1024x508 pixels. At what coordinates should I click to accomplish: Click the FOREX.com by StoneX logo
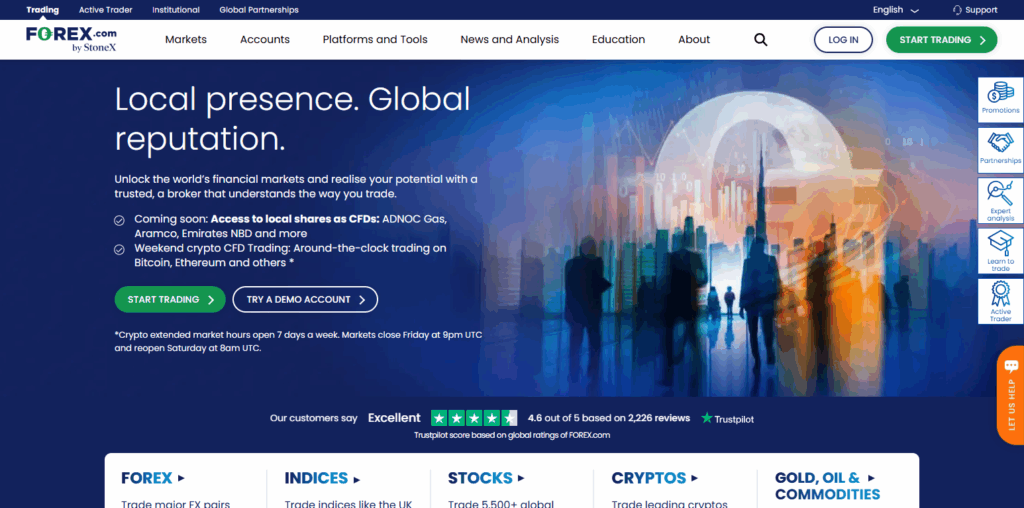click(x=72, y=39)
